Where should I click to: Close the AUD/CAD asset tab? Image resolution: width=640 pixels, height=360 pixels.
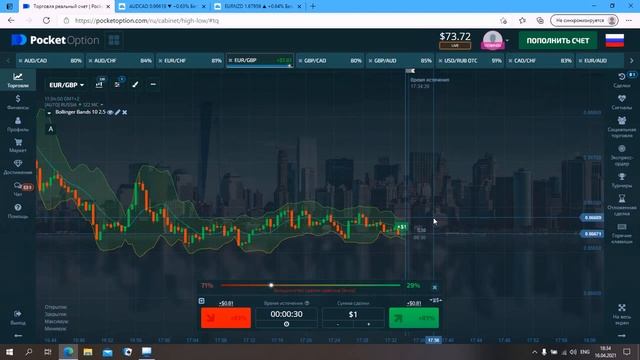20,61
